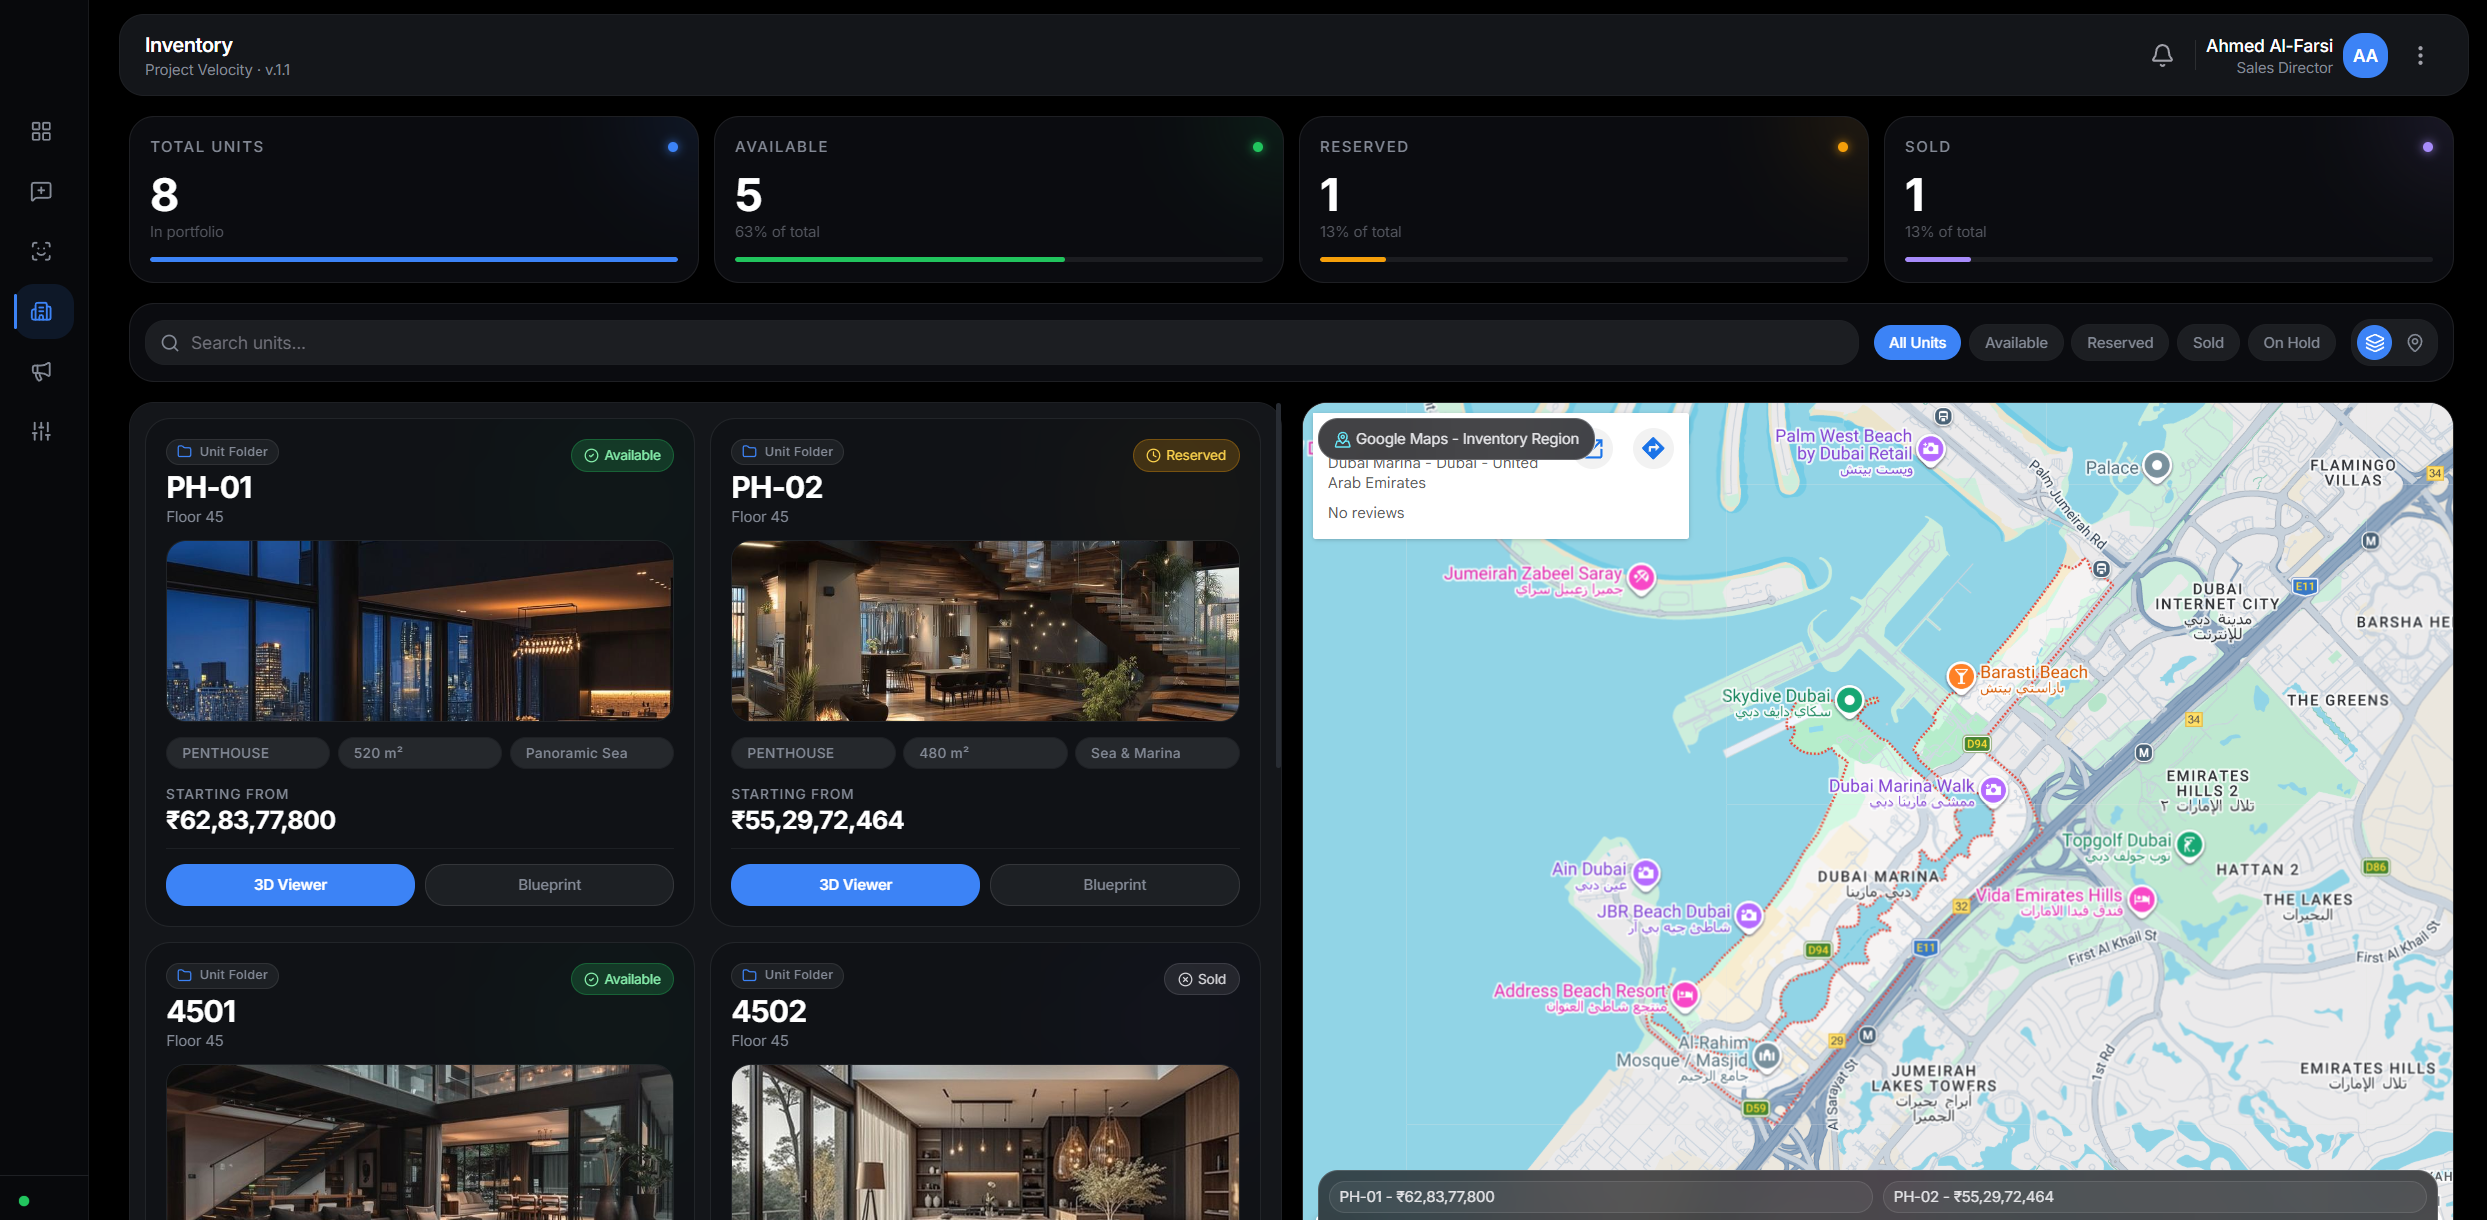Select the Vida Emirates Hills marker
Image resolution: width=2487 pixels, height=1220 pixels.
click(2141, 900)
